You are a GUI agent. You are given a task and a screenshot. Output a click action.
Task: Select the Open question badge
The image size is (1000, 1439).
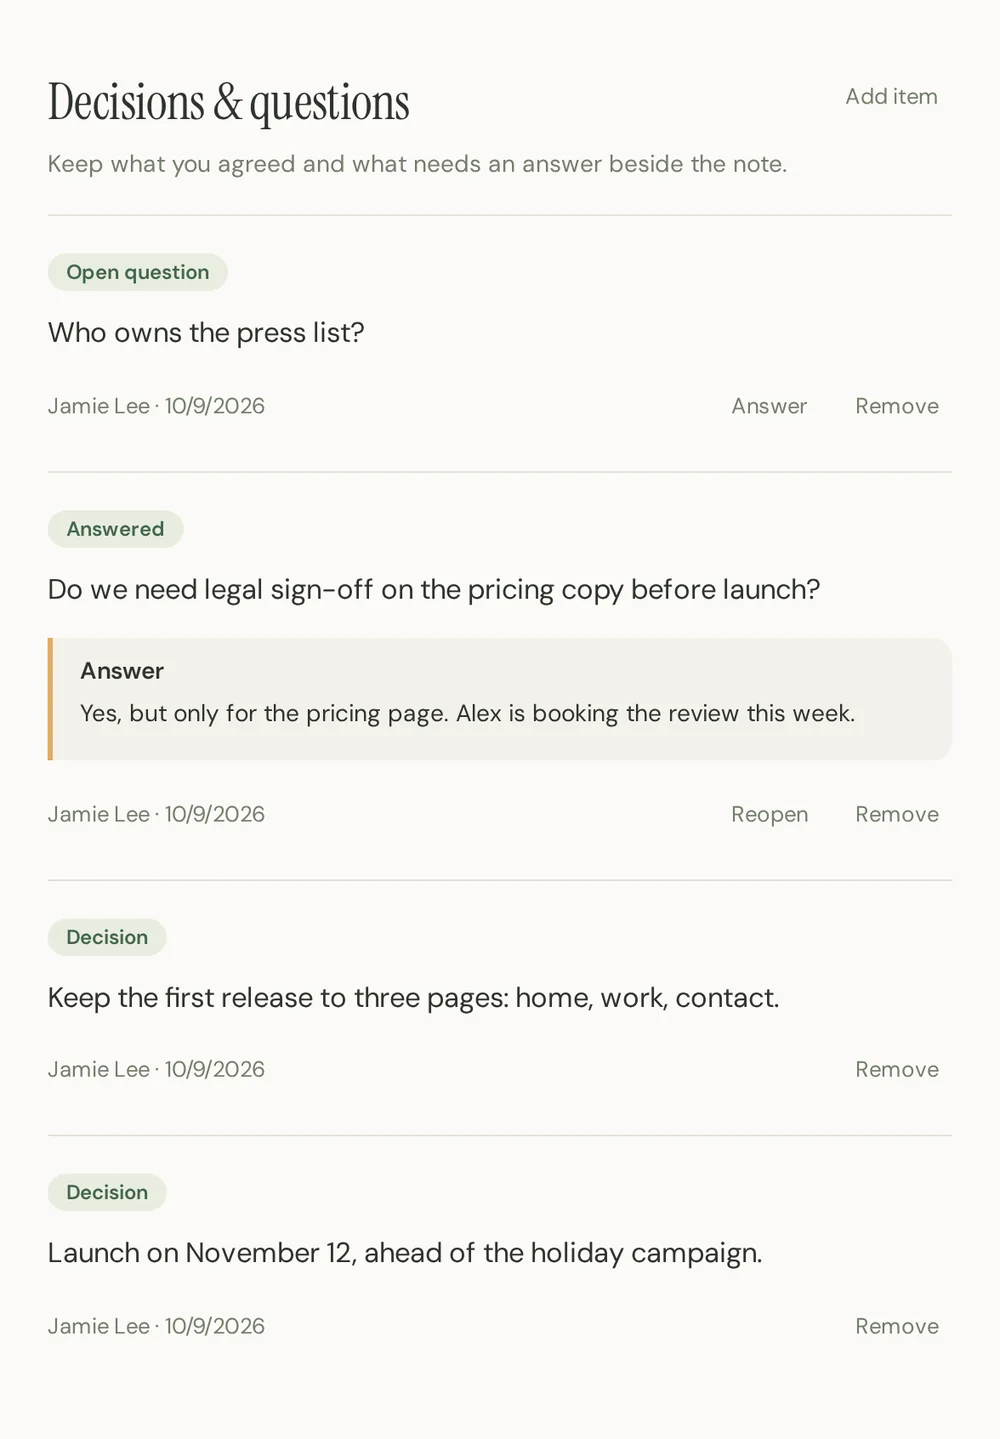click(138, 272)
